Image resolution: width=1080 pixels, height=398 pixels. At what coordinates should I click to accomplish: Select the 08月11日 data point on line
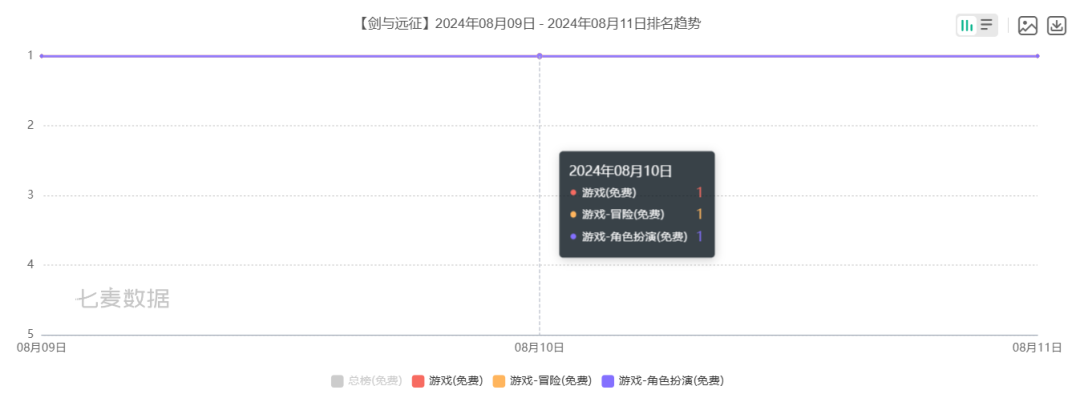1037,56
